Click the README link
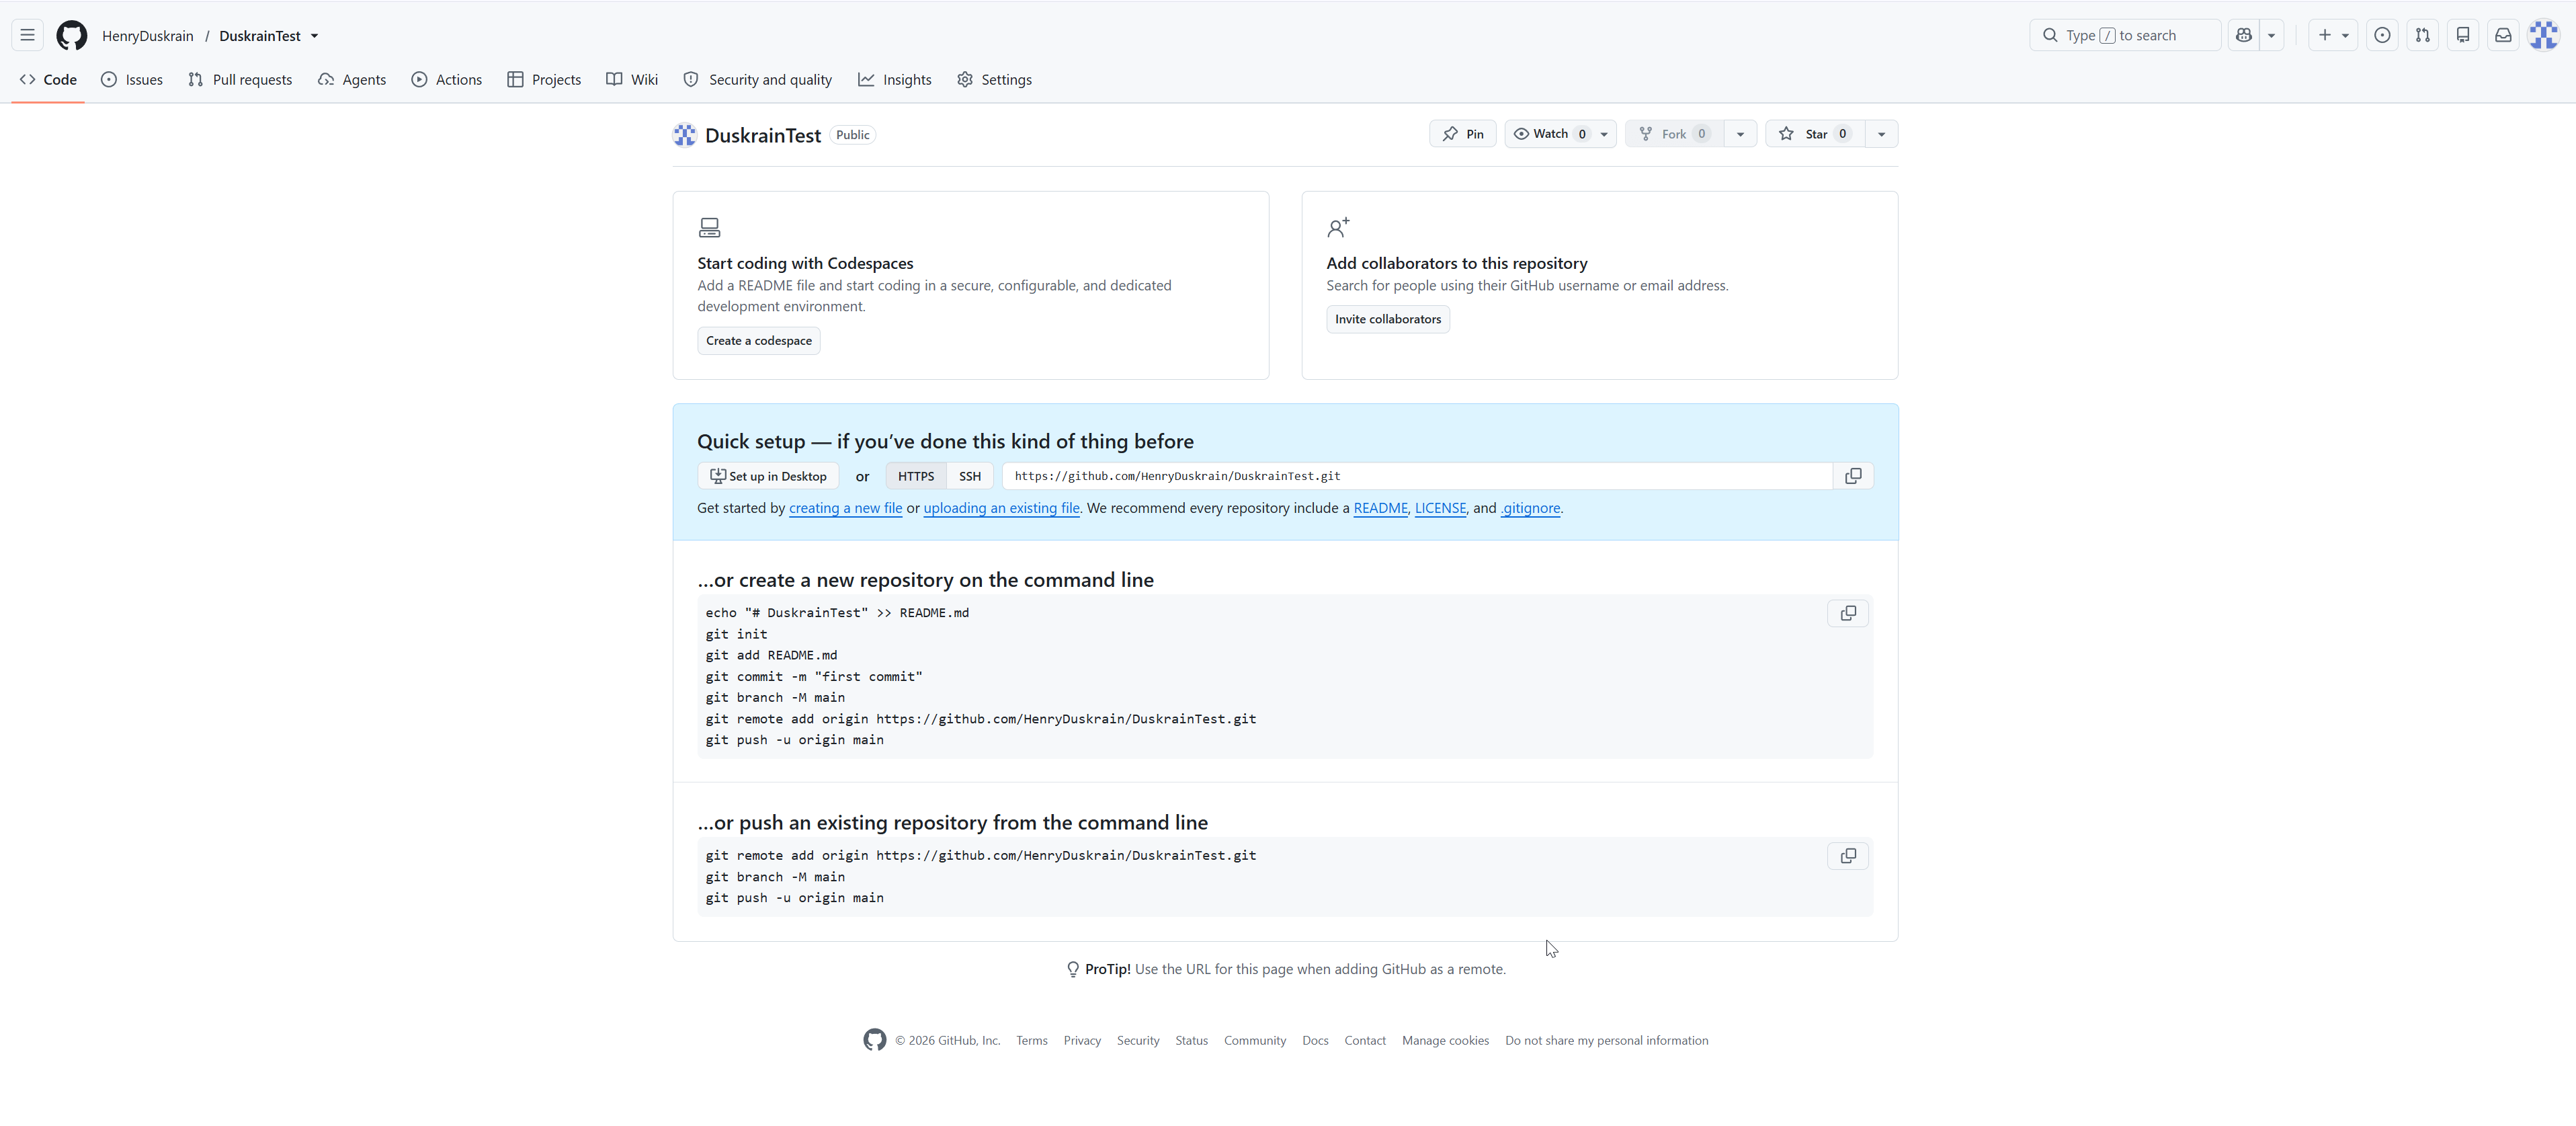Viewport: 2576px width, 1126px height. pyautogui.click(x=1380, y=508)
